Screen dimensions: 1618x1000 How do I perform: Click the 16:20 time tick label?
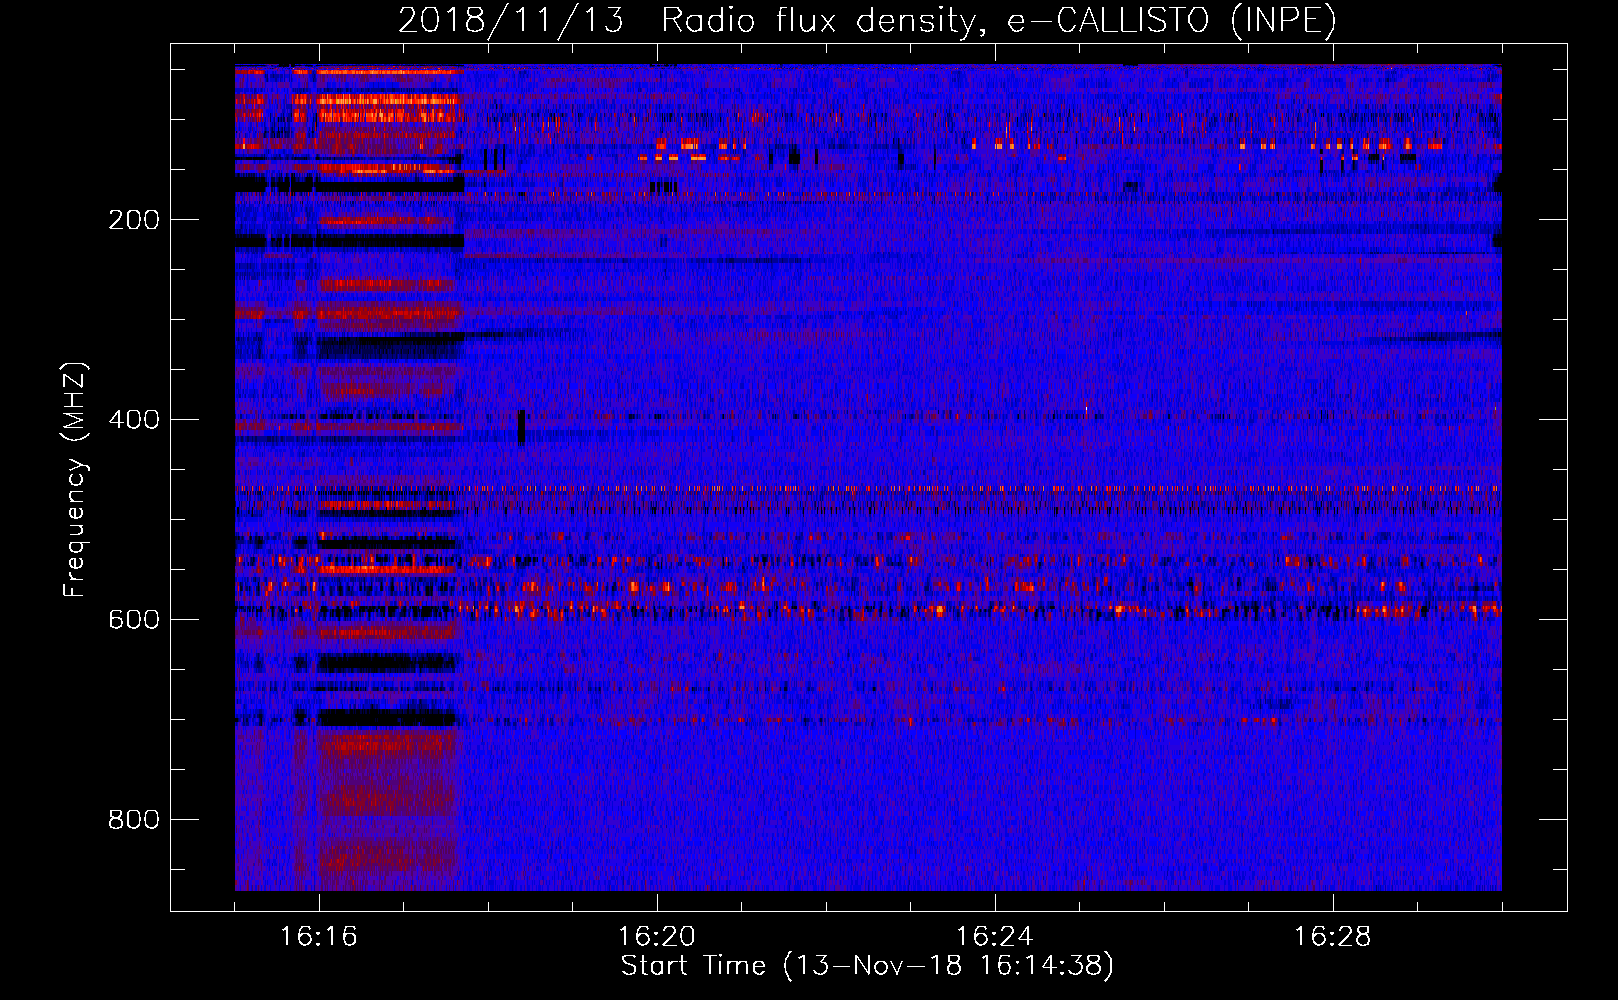[x=657, y=937]
